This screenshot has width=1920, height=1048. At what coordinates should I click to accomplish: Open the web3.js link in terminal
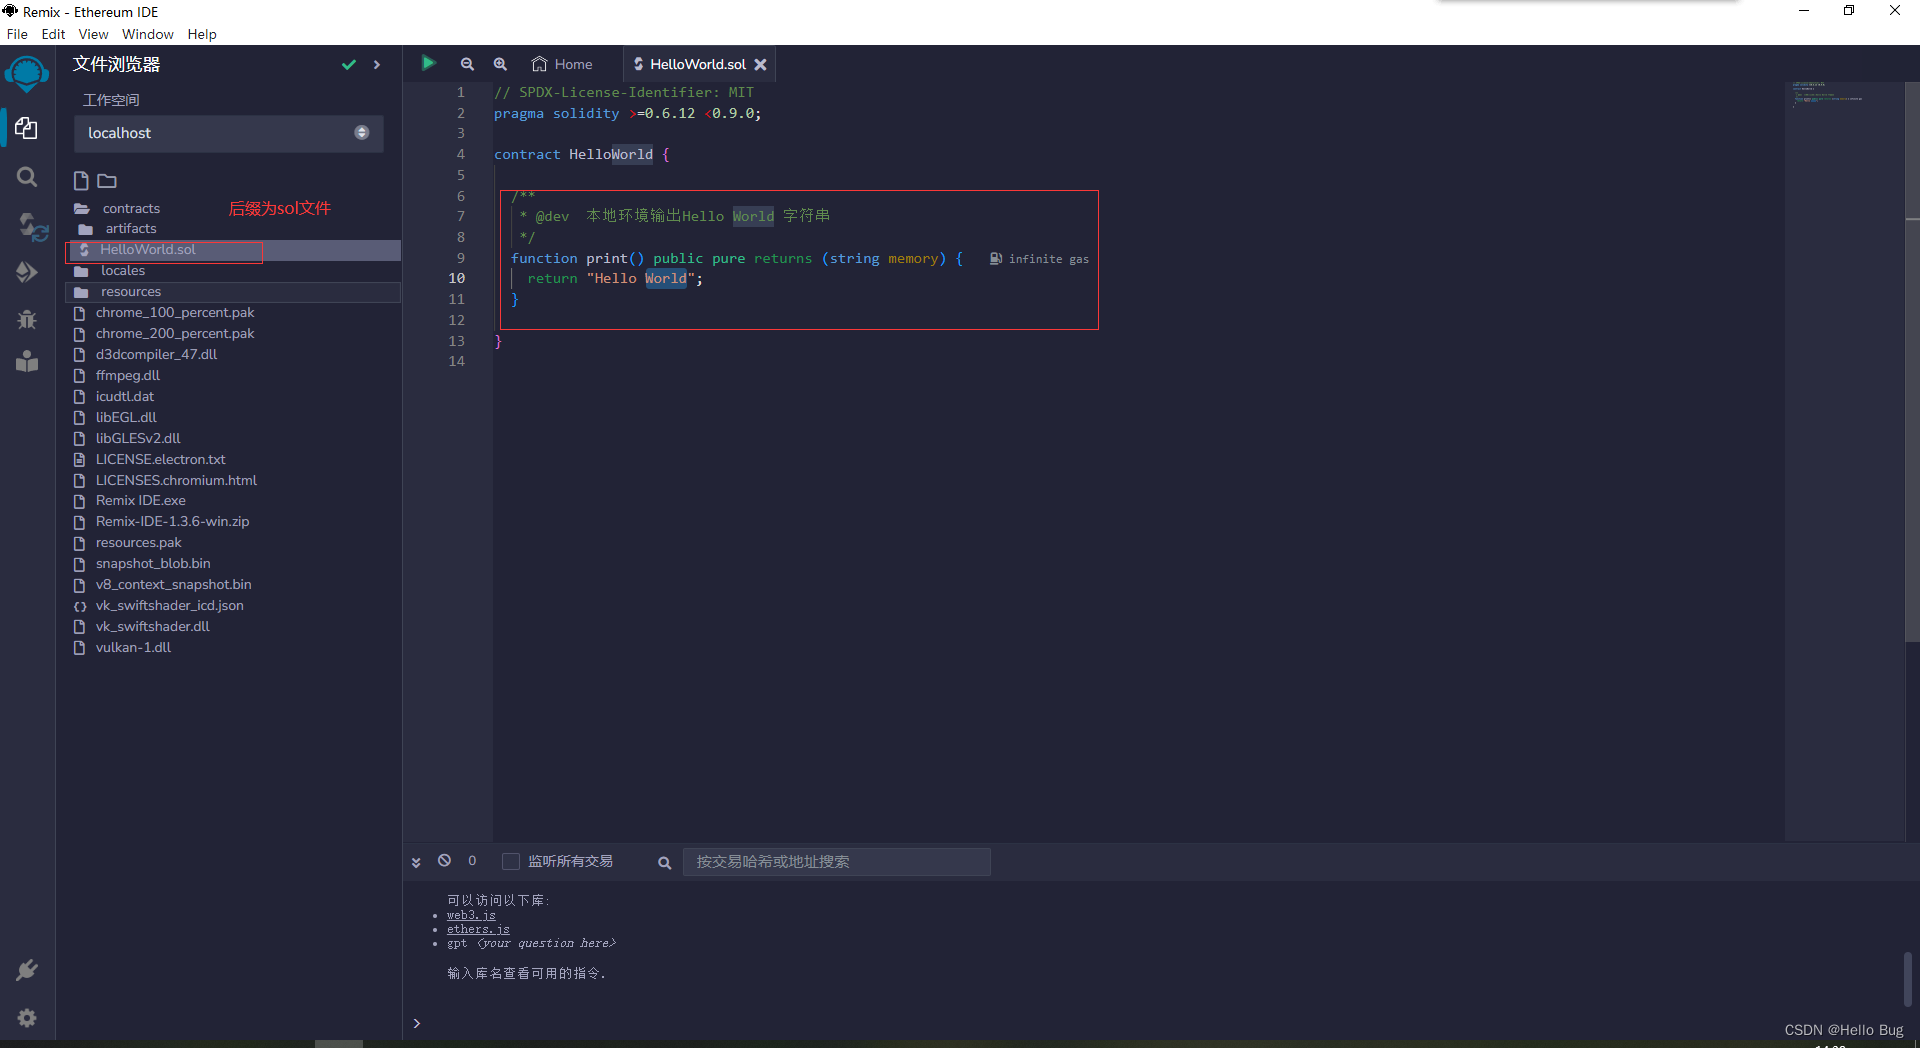[471, 915]
